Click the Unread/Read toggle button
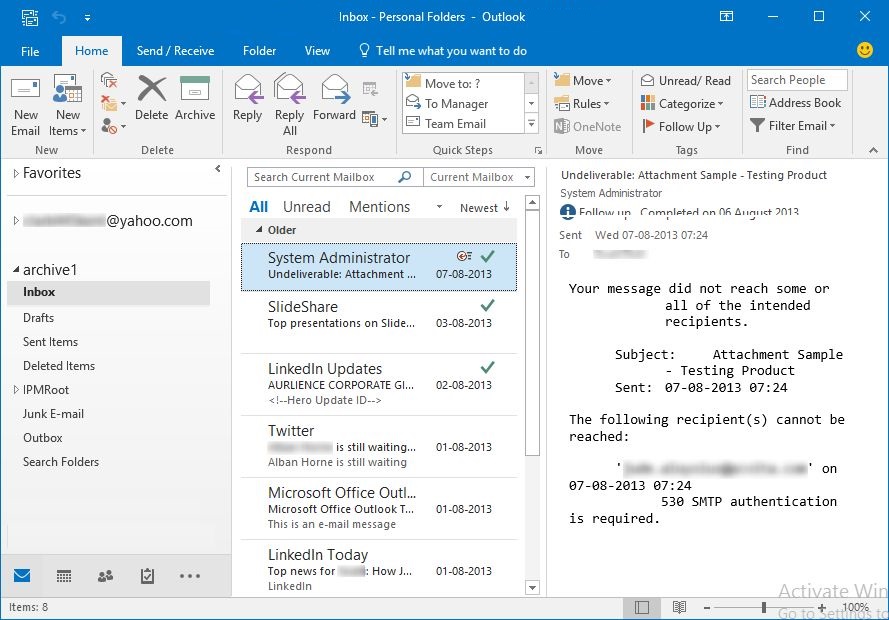 click(x=685, y=80)
